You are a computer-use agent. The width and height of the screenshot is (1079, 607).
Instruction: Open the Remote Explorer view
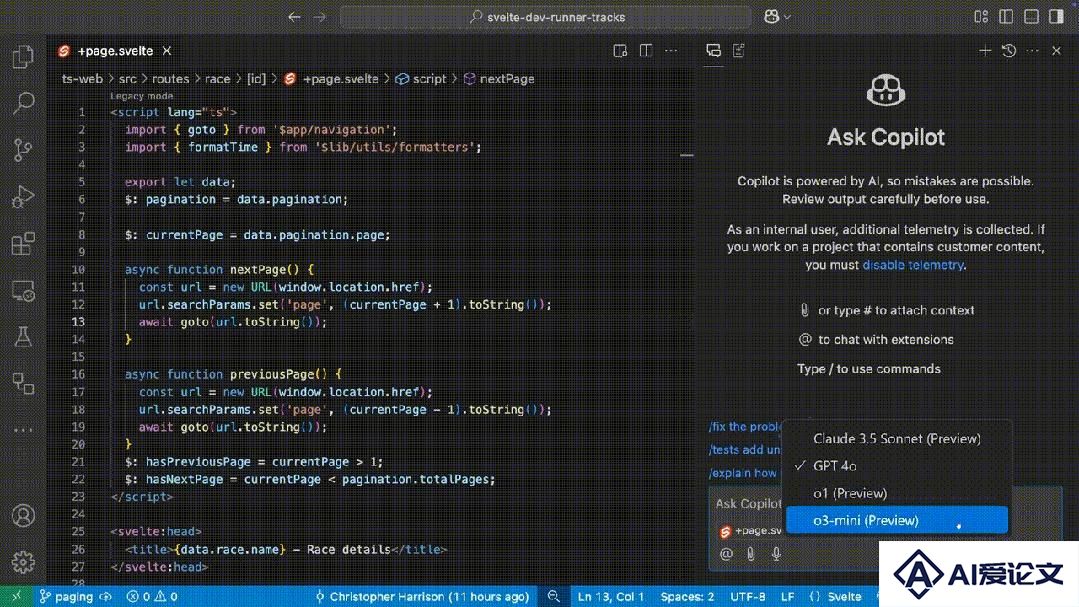point(23,291)
